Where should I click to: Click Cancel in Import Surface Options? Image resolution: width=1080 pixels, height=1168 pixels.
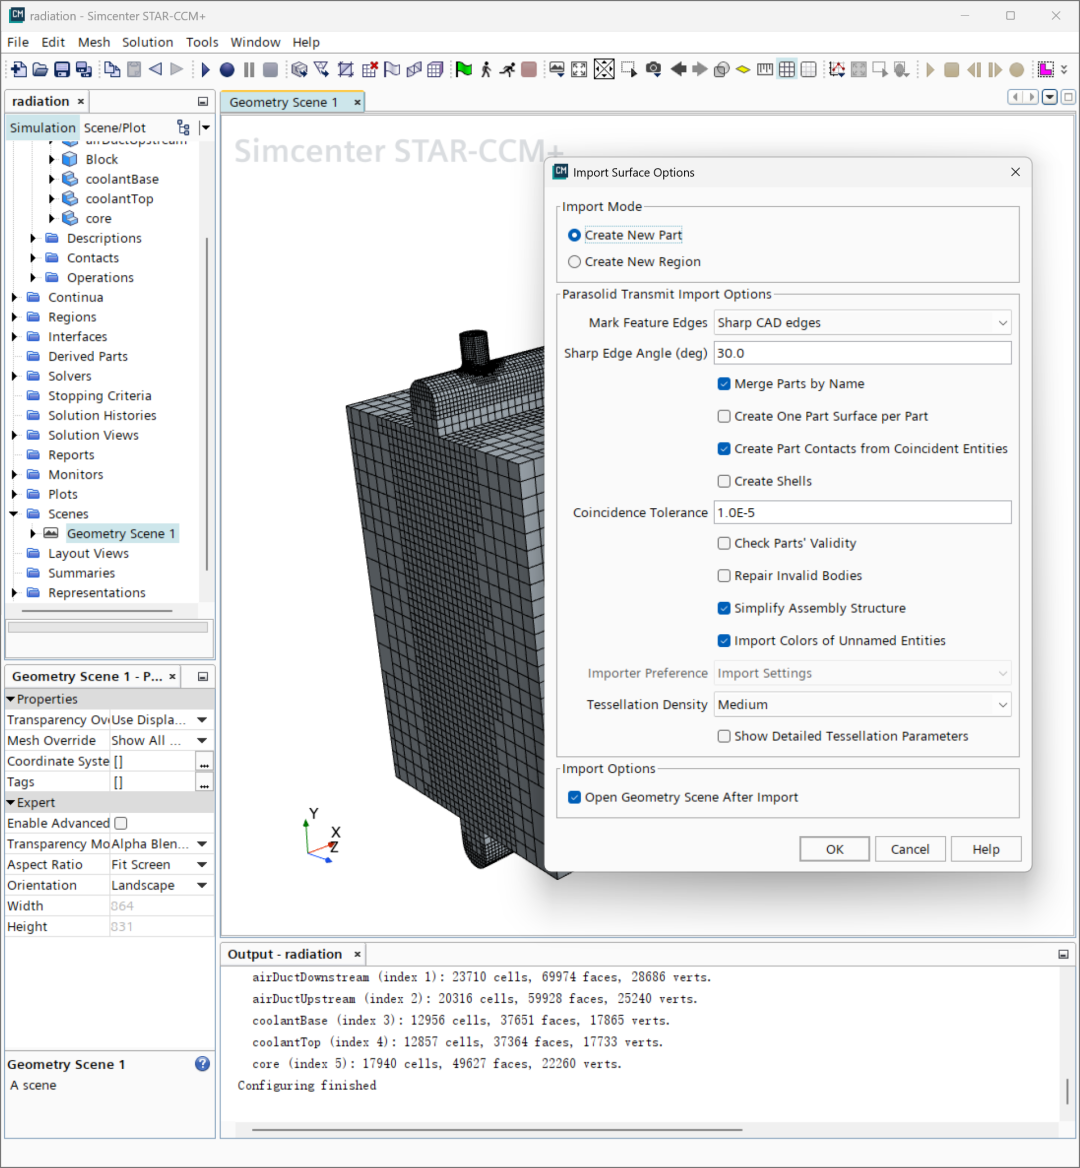coord(909,849)
